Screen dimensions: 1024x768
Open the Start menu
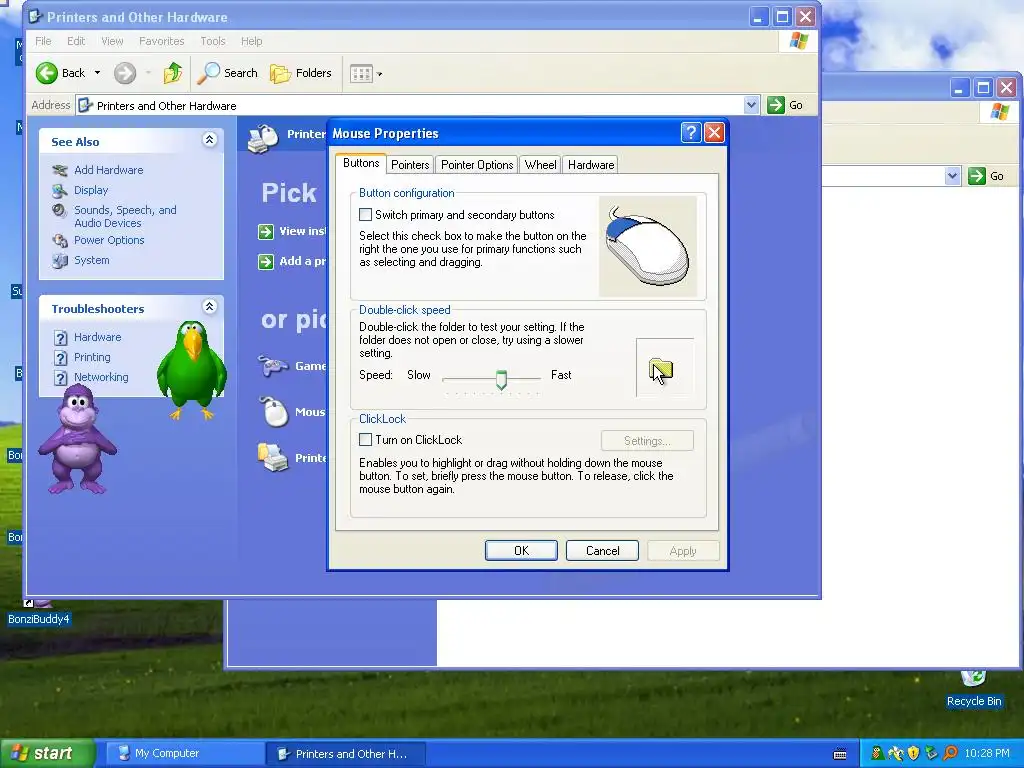coord(47,753)
